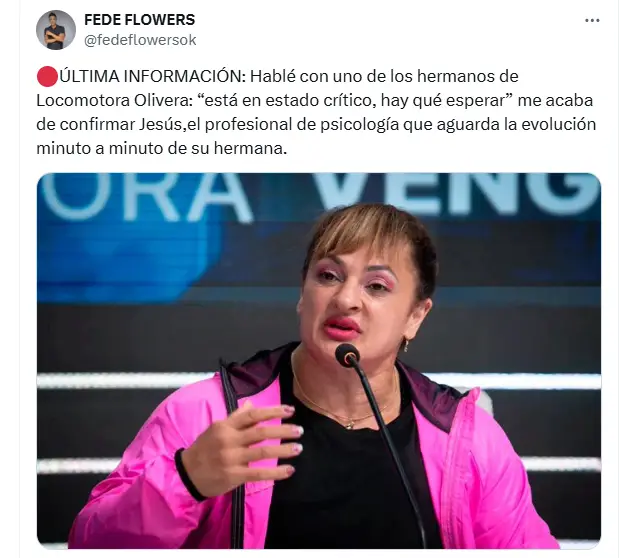Click the gold necklace pendant in photo
This screenshot has width=619, height=558.
click(350, 425)
